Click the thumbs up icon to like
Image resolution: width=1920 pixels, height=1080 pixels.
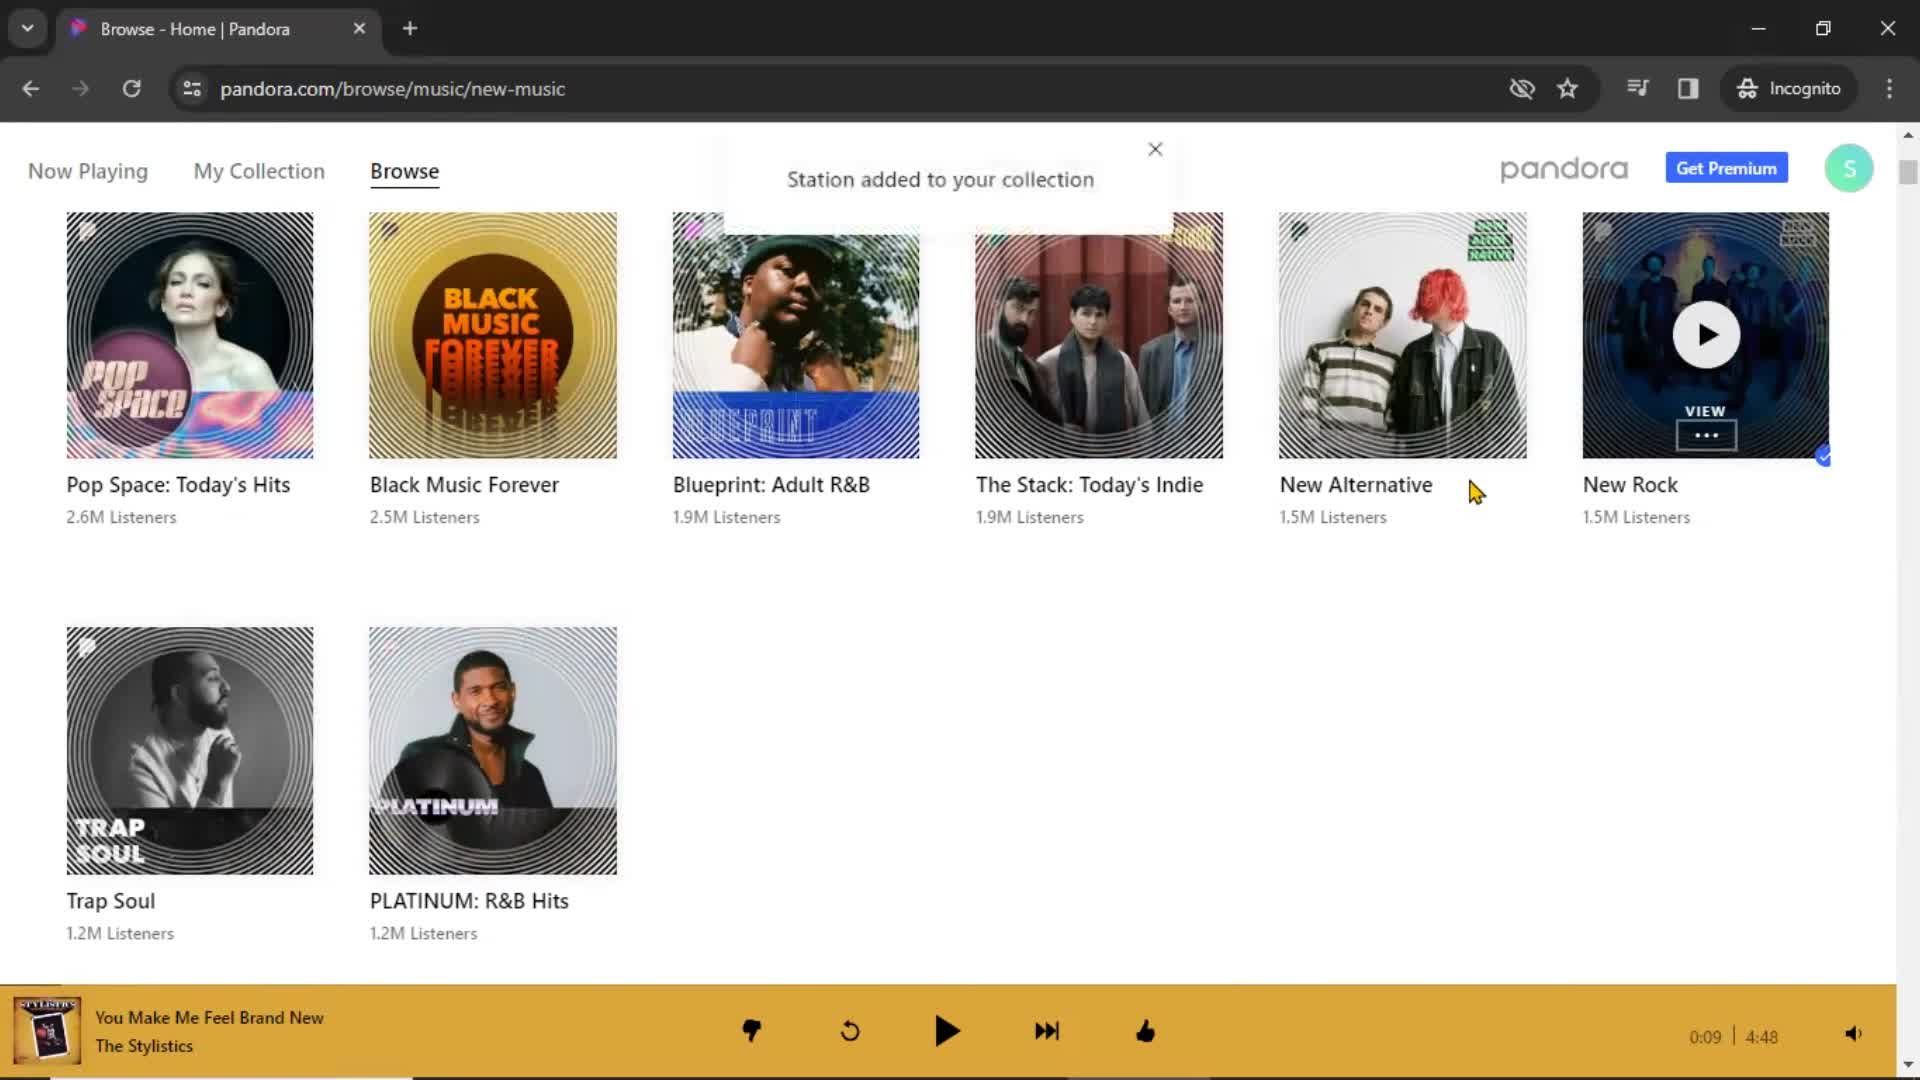[1145, 1031]
